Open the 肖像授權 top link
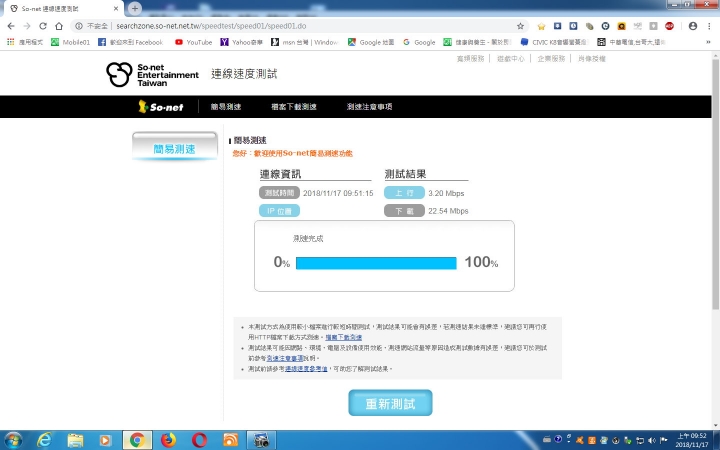720x450 pixels. tap(591, 58)
